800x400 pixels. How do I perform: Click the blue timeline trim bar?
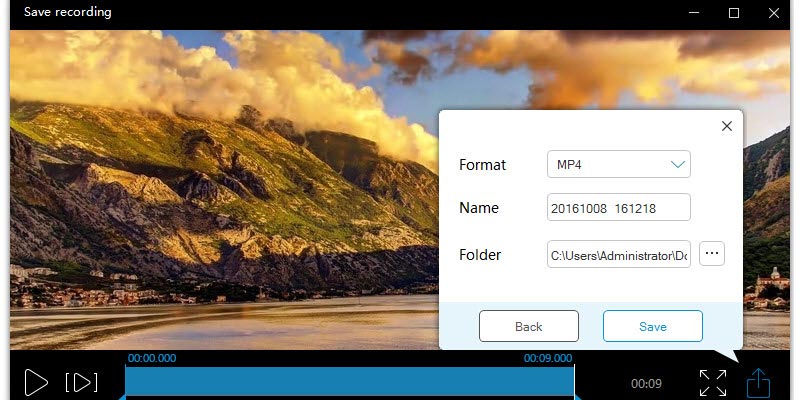point(349,382)
